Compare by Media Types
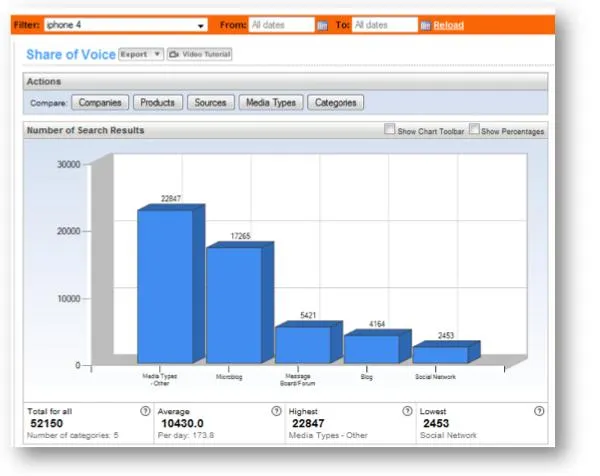This screenshot has height=476, width=600. coord(271,103)
